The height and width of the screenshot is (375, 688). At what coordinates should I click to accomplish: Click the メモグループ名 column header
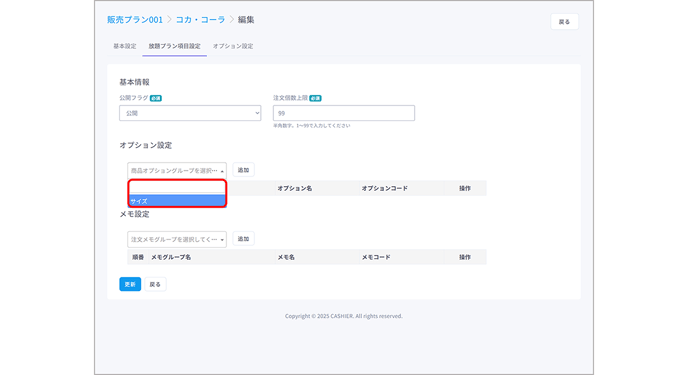[x=171, y=257]
